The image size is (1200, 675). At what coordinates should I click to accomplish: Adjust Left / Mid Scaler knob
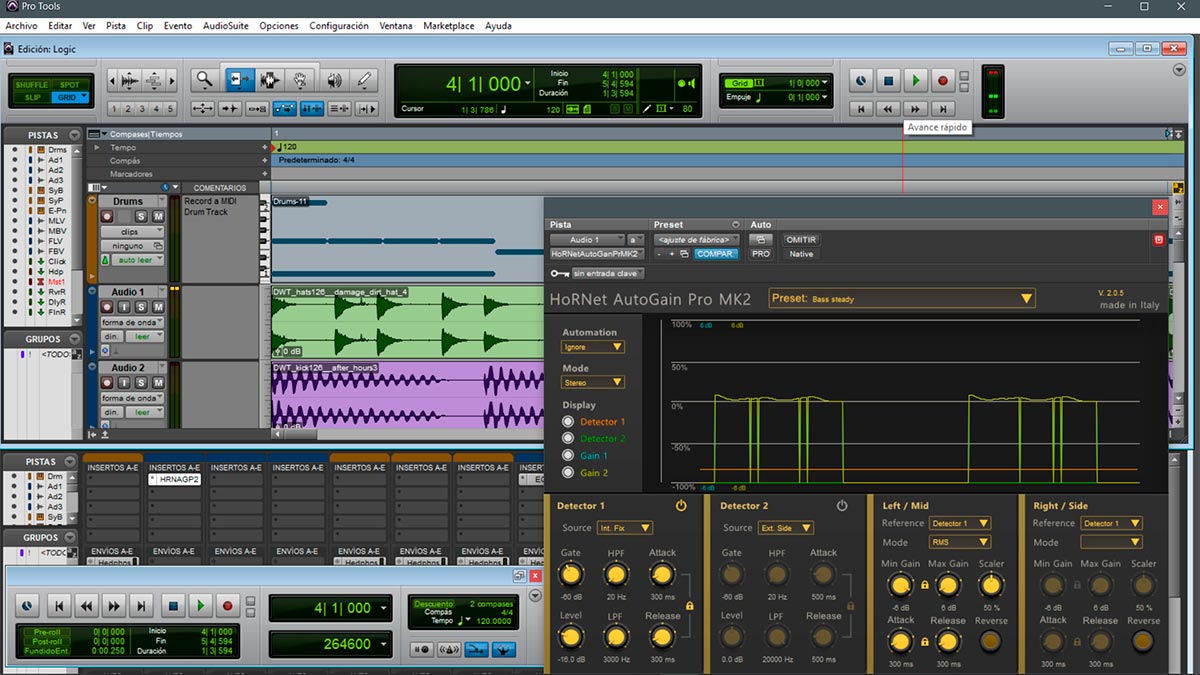tap(991, 585)
